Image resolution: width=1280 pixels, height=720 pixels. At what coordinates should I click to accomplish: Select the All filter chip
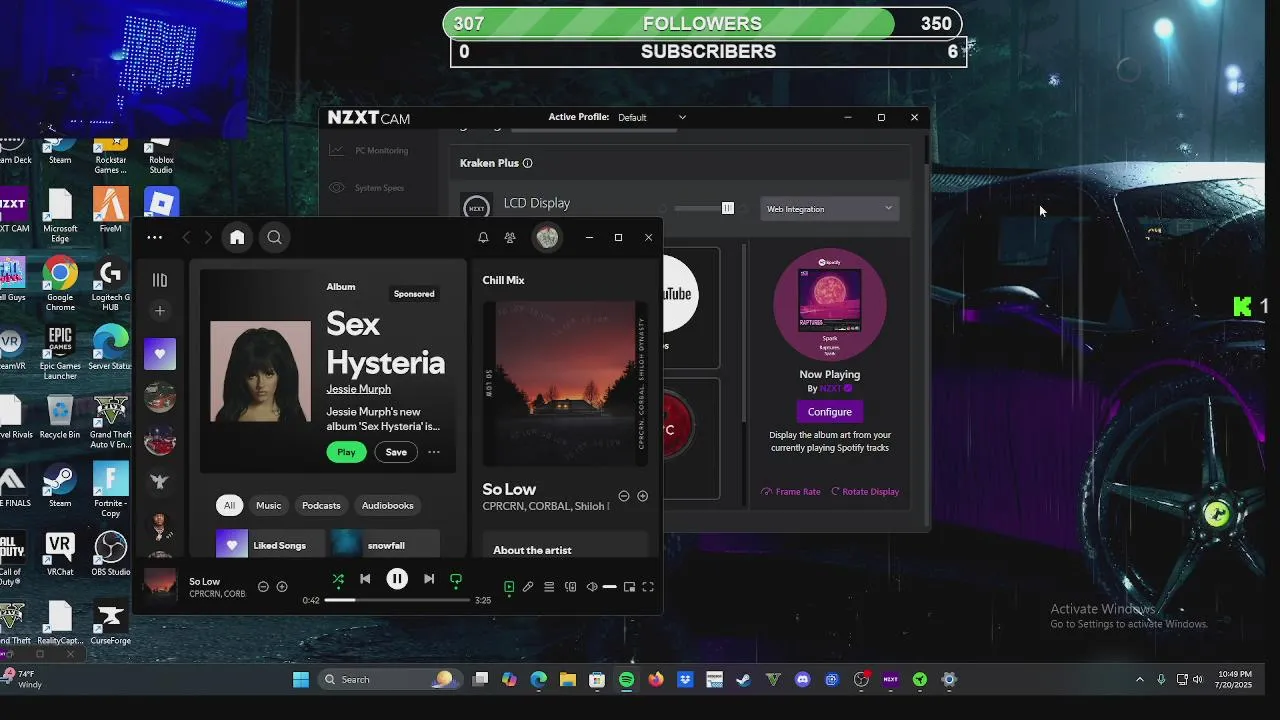pyautogui.click(x=229, y=505)
